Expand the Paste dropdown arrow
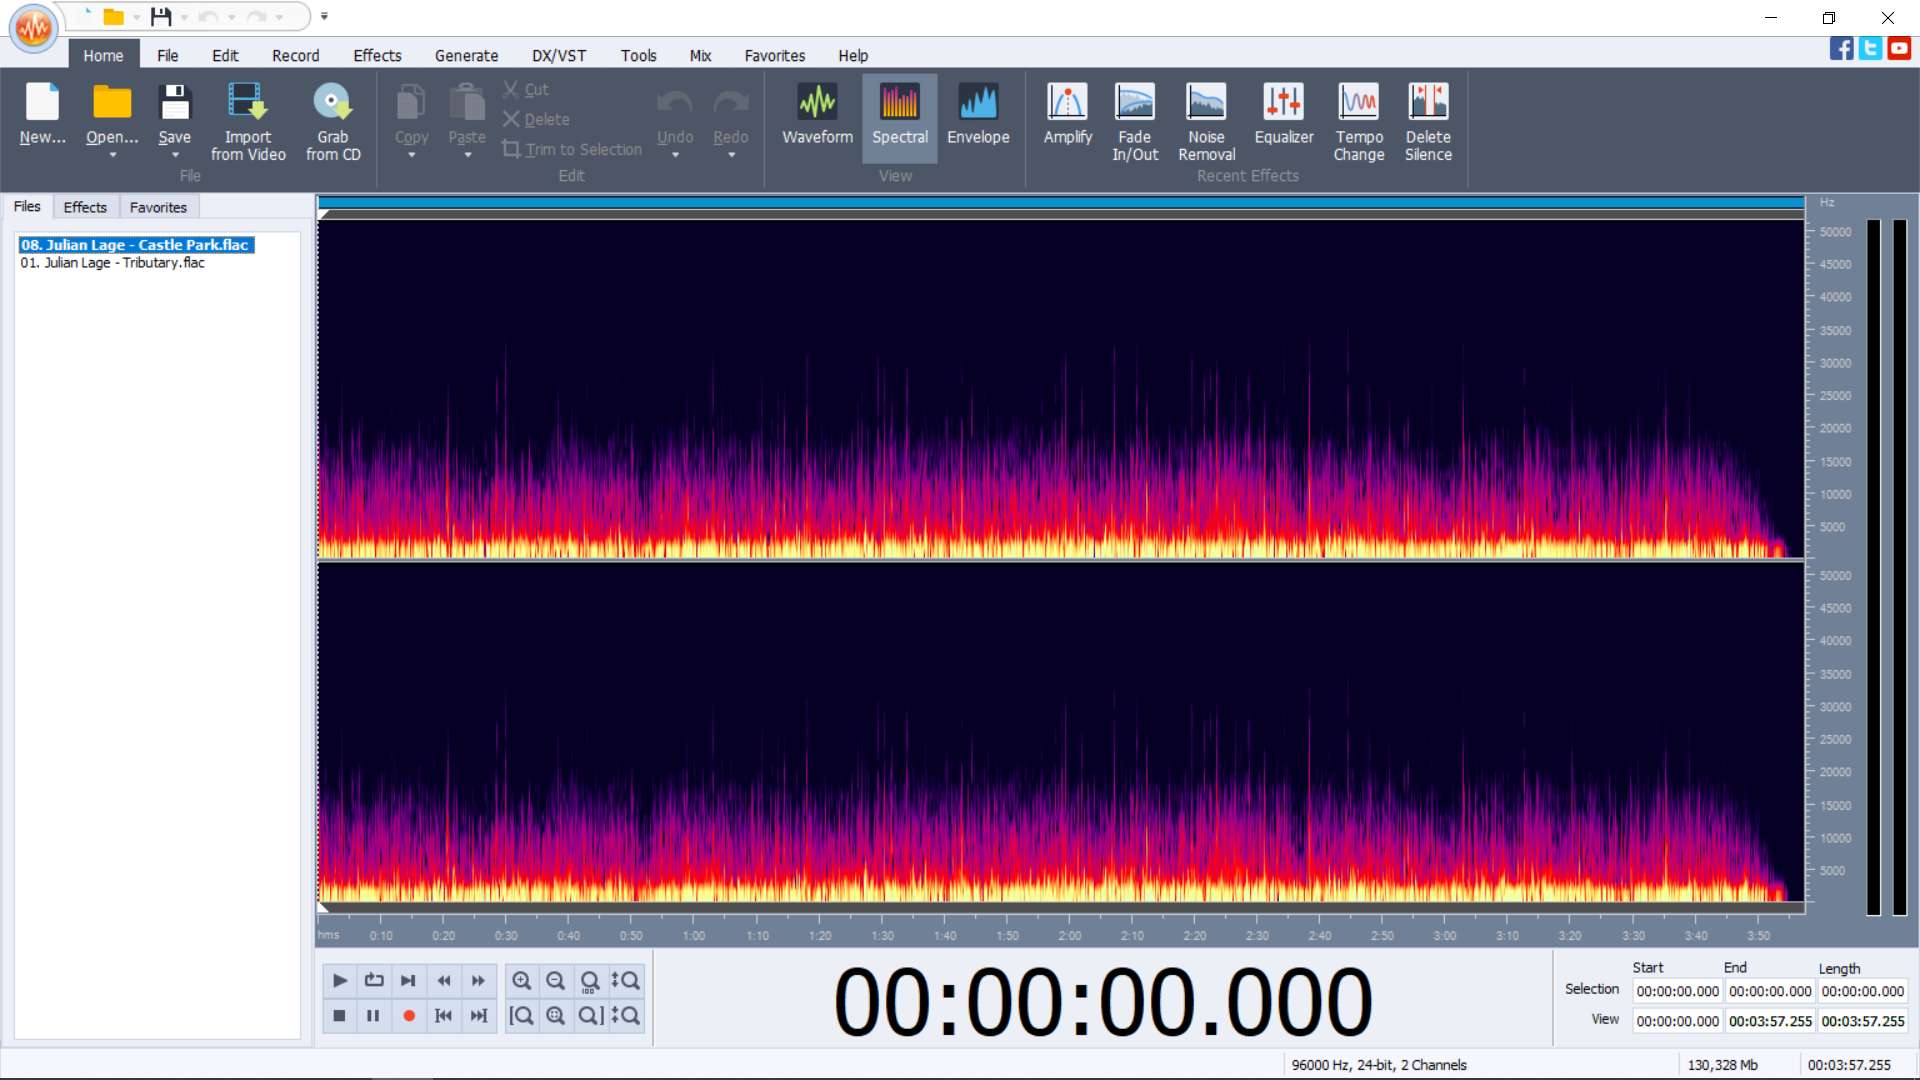The height and width of the screenshot is (1080, 1920). pos(467,155)
